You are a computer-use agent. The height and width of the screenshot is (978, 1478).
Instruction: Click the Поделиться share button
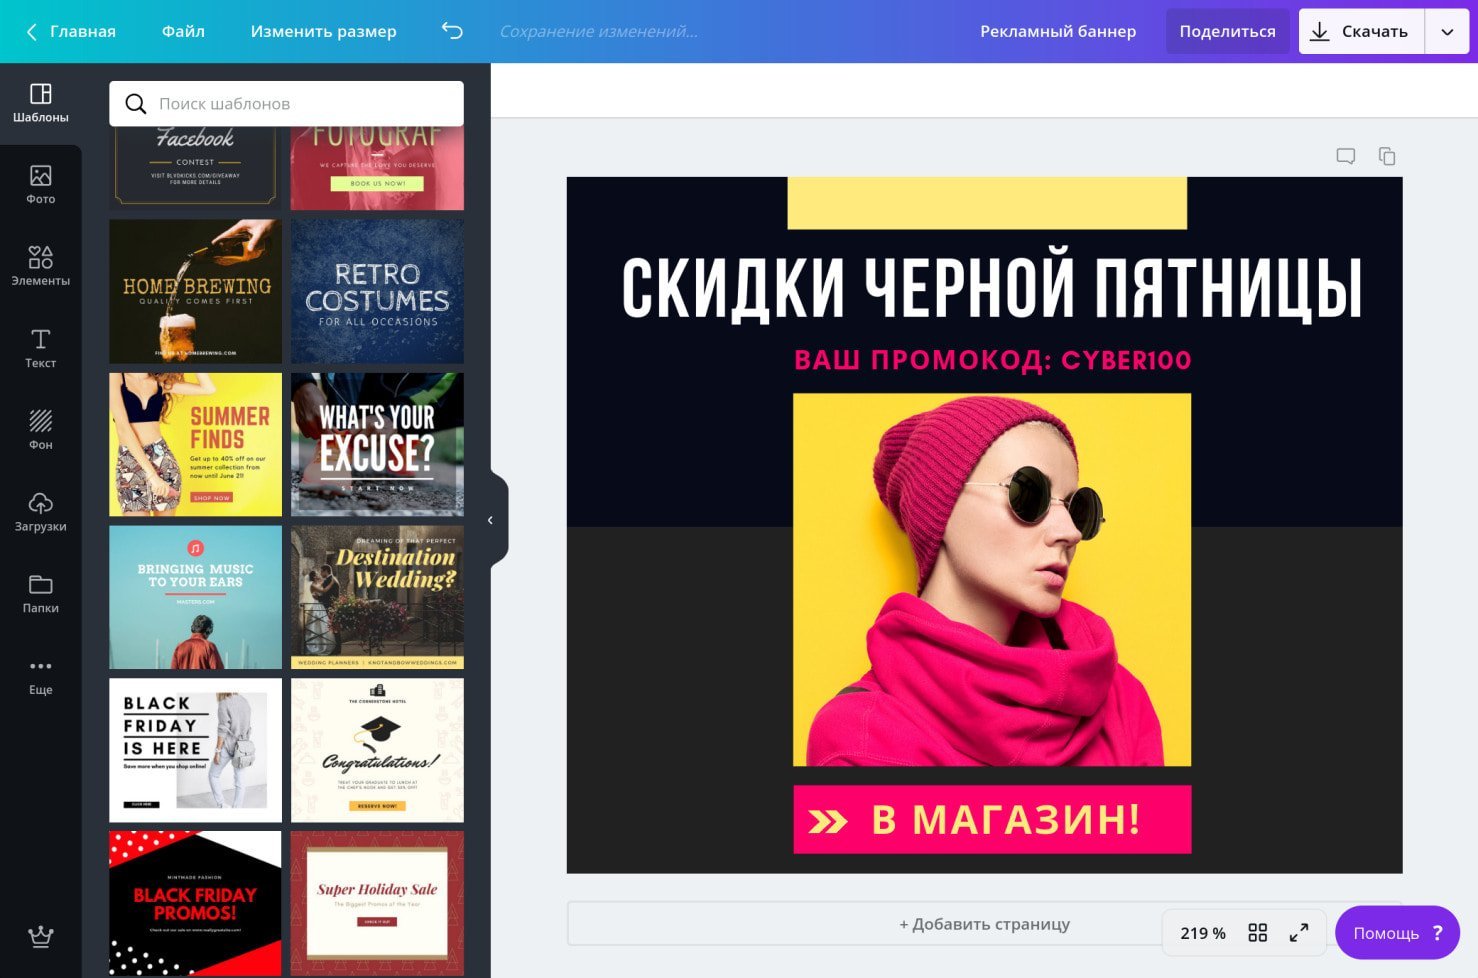(1228, 31)
